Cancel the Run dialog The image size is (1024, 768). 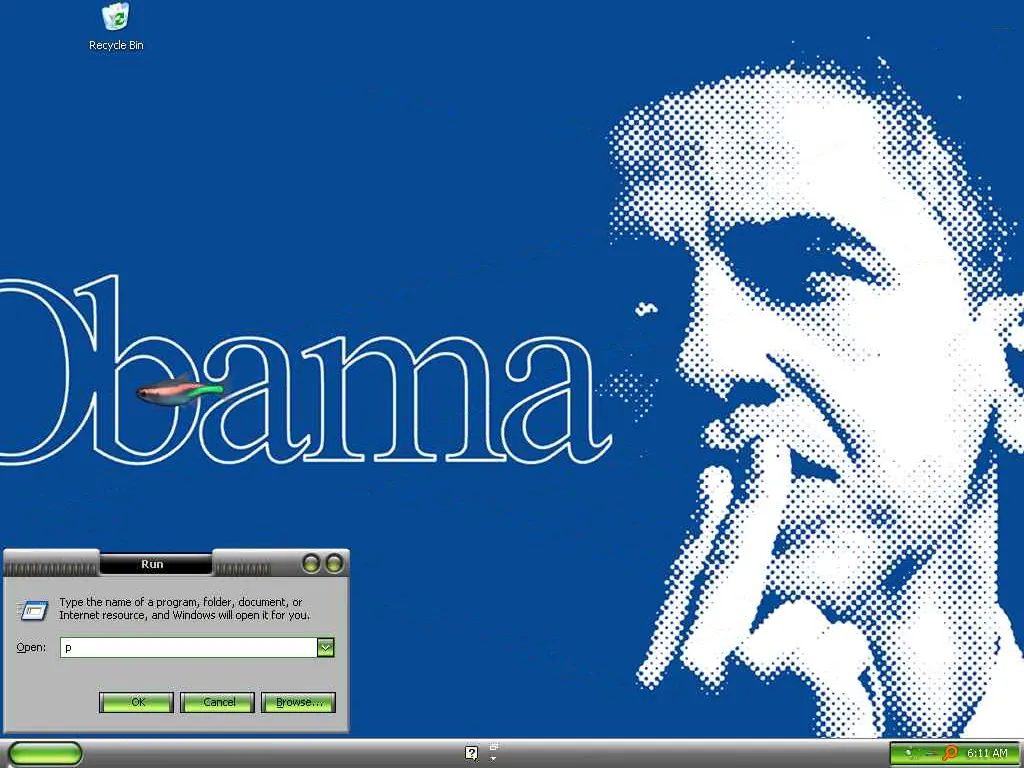coord(217,702)
